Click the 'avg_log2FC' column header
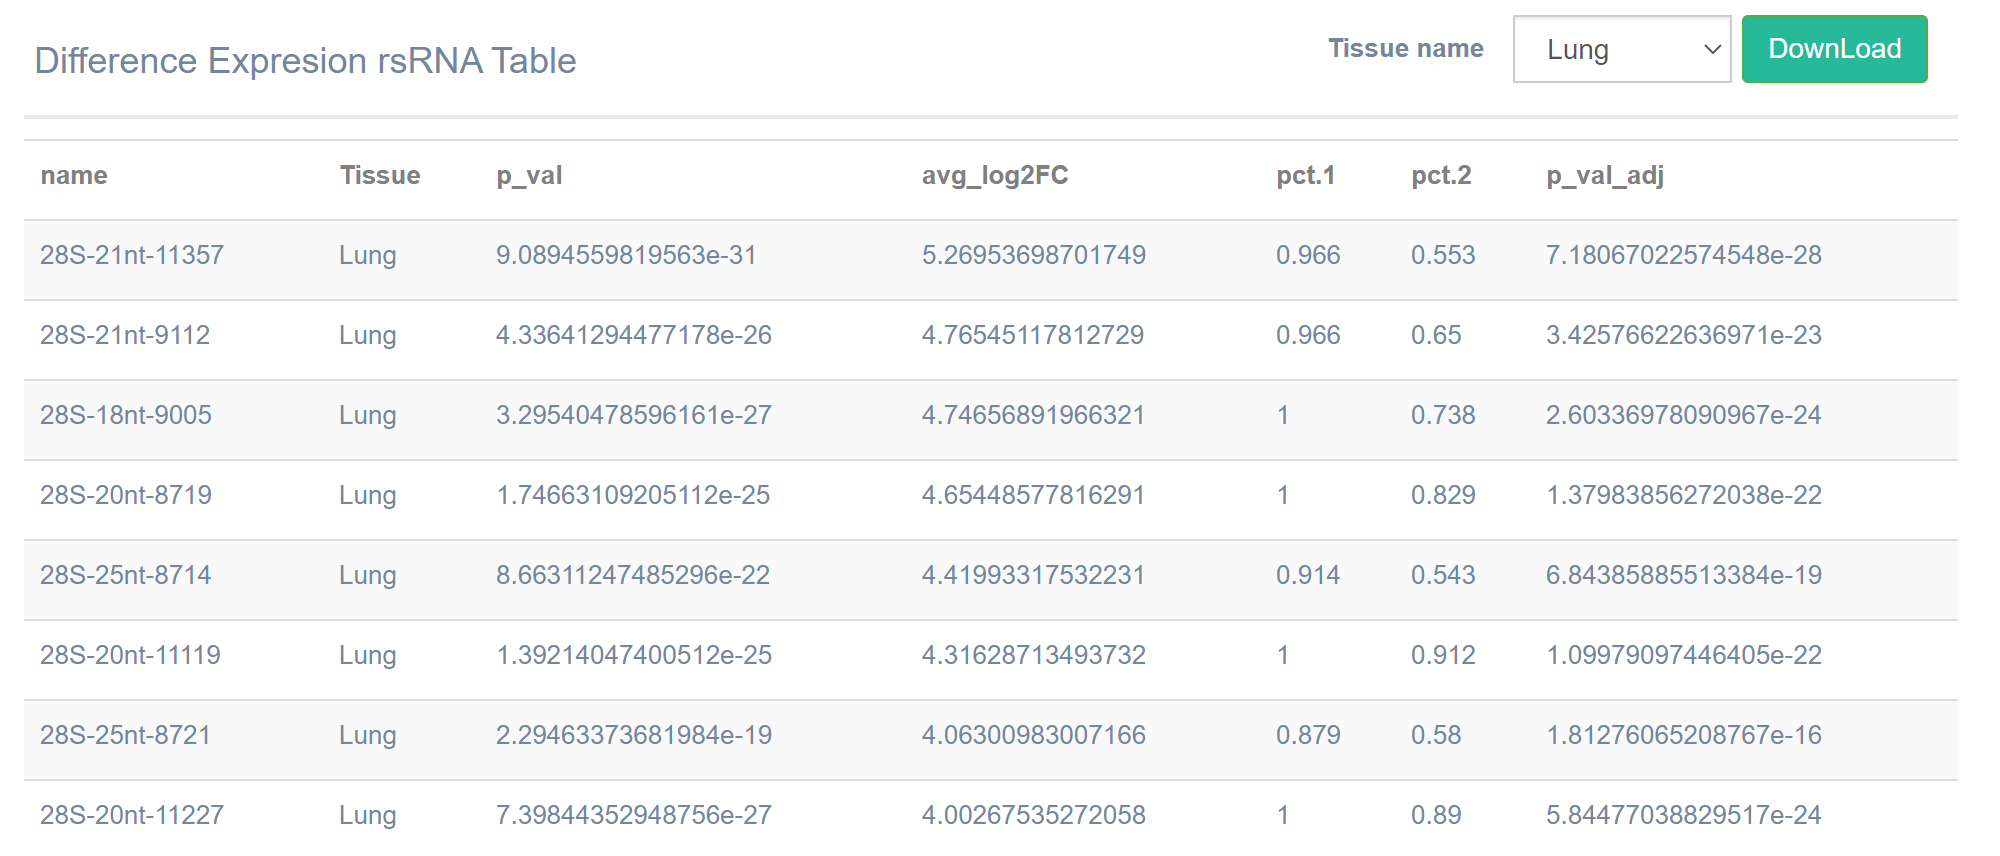 point(995,176)
